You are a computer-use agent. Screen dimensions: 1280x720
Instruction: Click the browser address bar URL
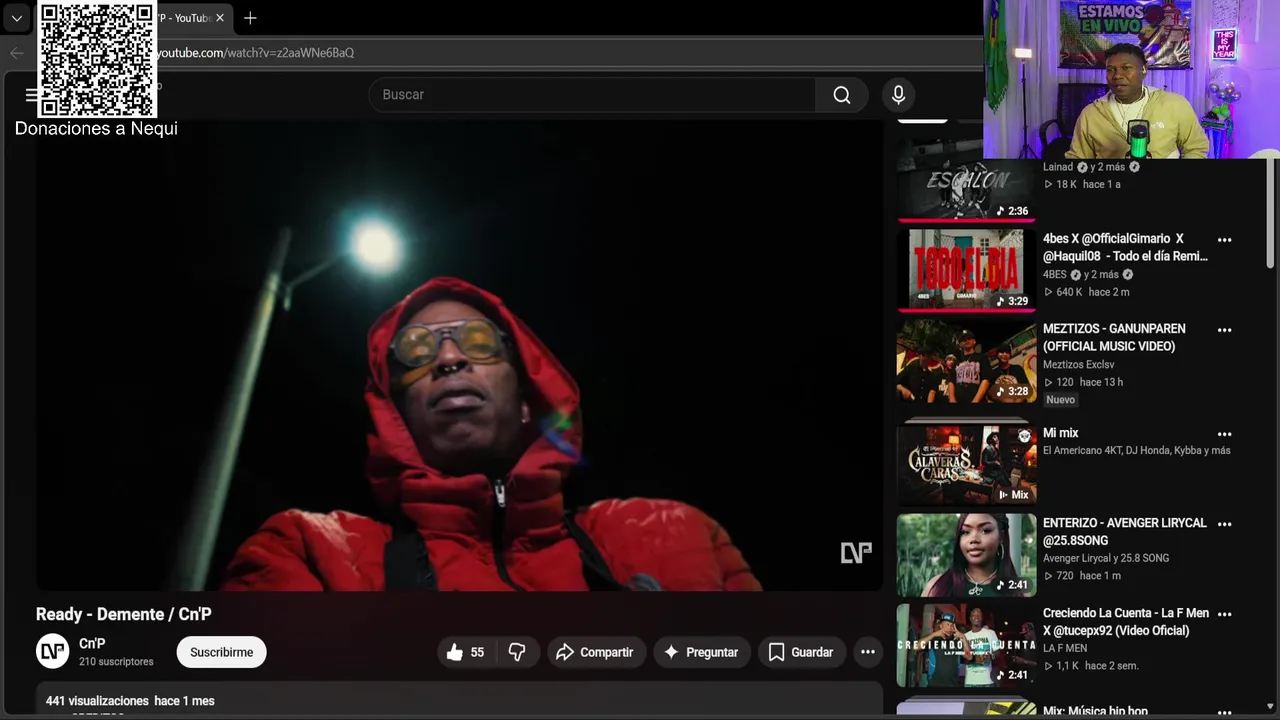tap(255, 53)
